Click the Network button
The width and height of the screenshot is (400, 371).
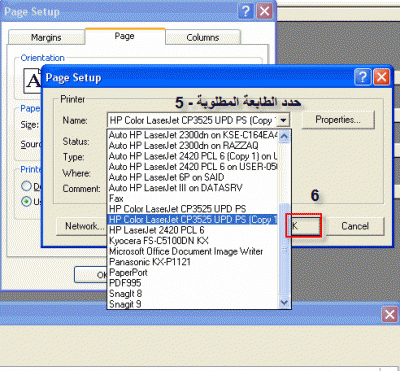[x=82, y=226]
